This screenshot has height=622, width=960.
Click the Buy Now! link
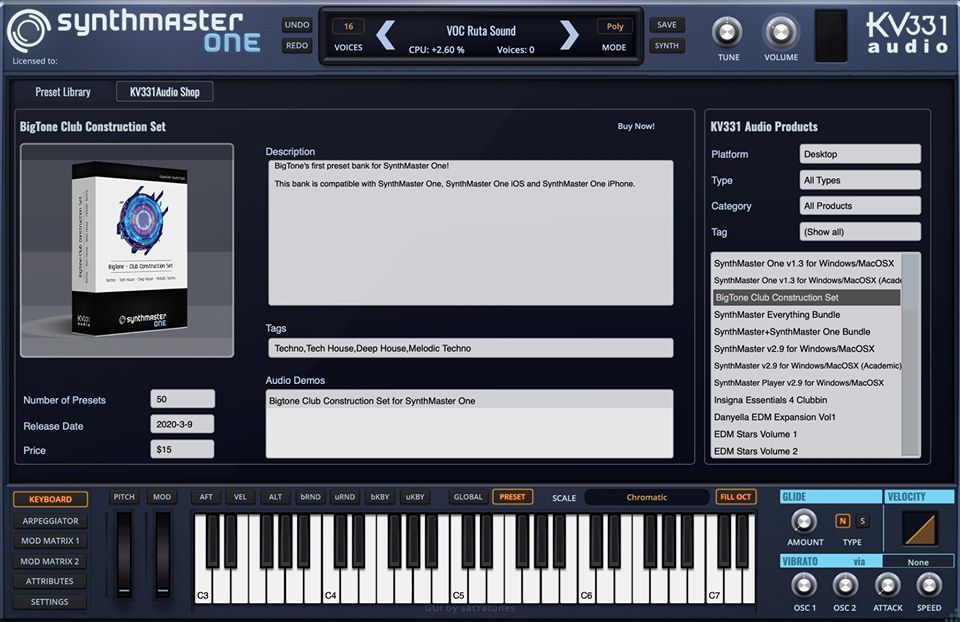(636, 126)
